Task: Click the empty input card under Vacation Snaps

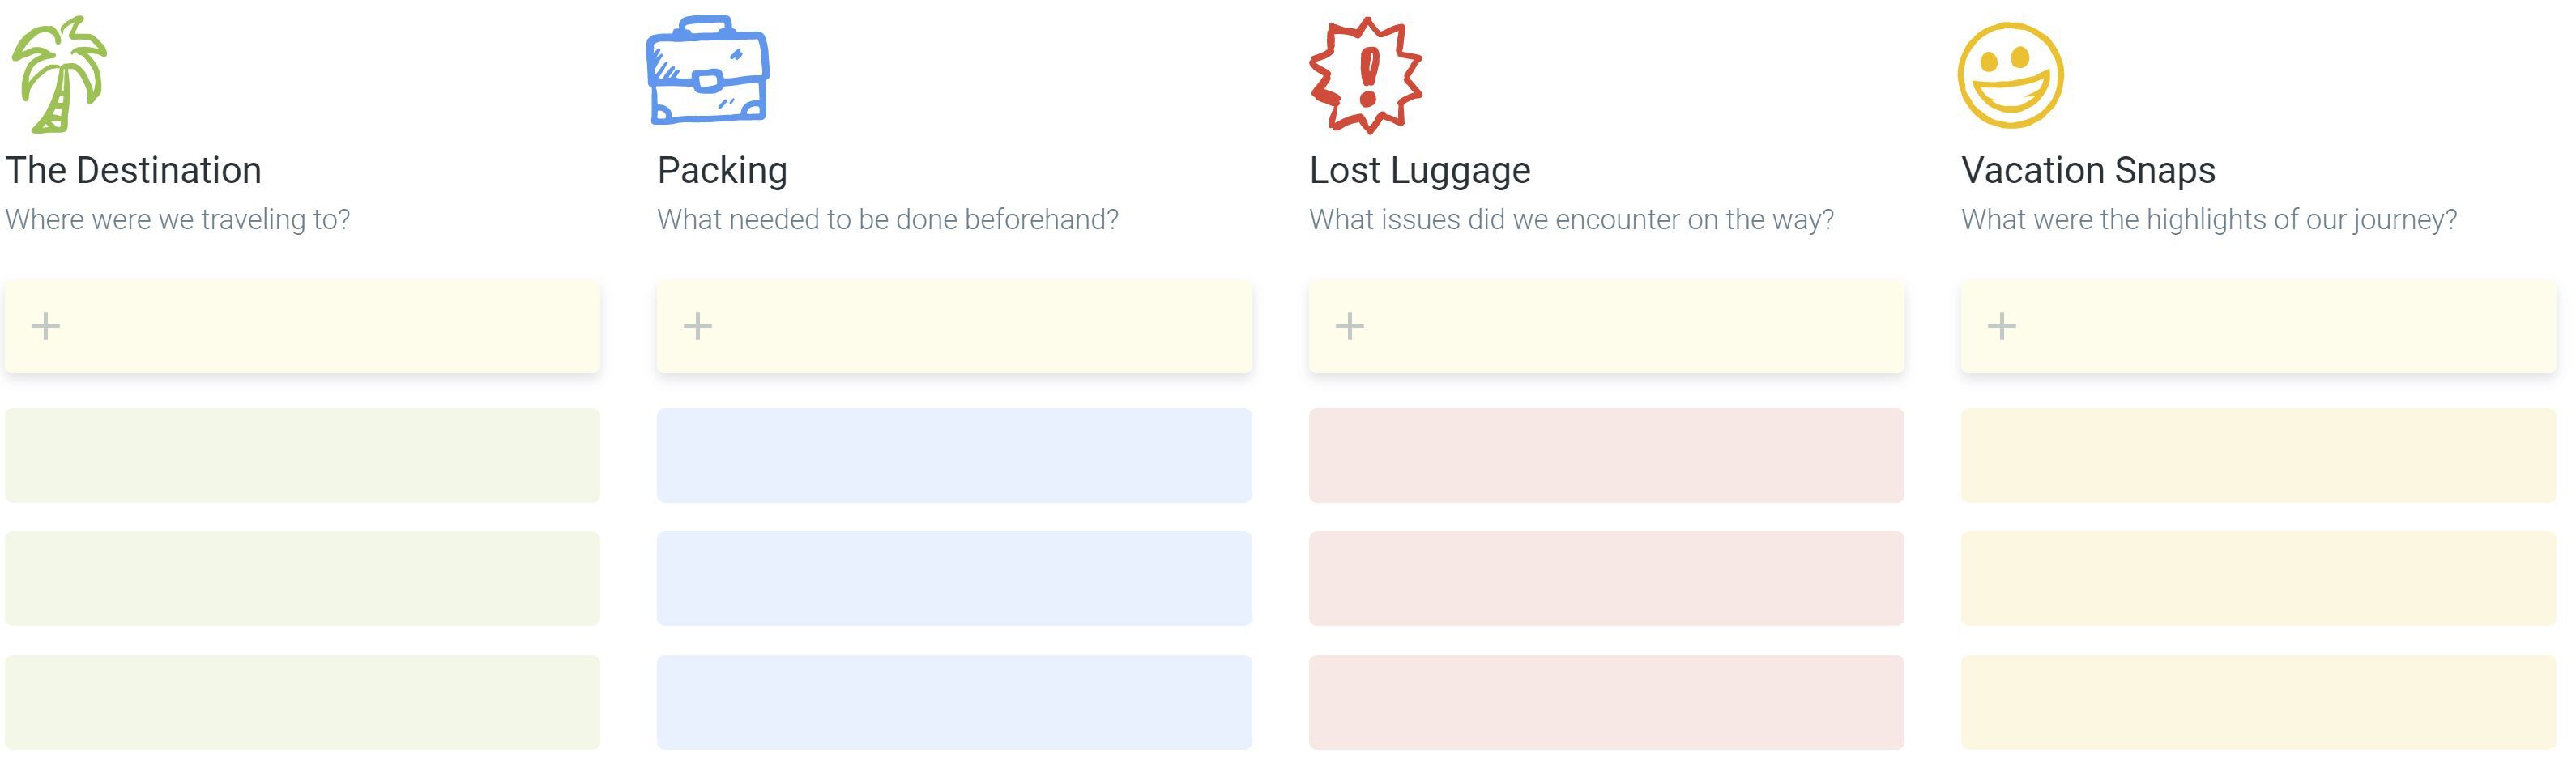Action: click(2258, 327)
